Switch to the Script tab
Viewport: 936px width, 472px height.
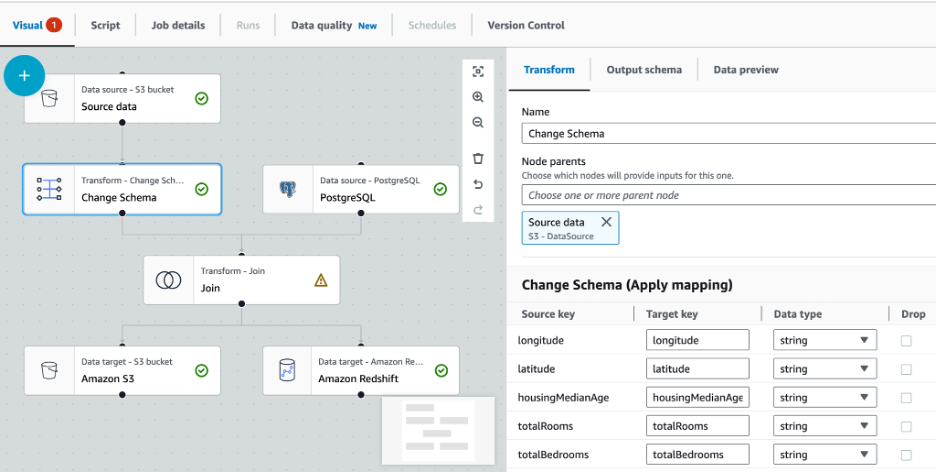pos(105,25)
